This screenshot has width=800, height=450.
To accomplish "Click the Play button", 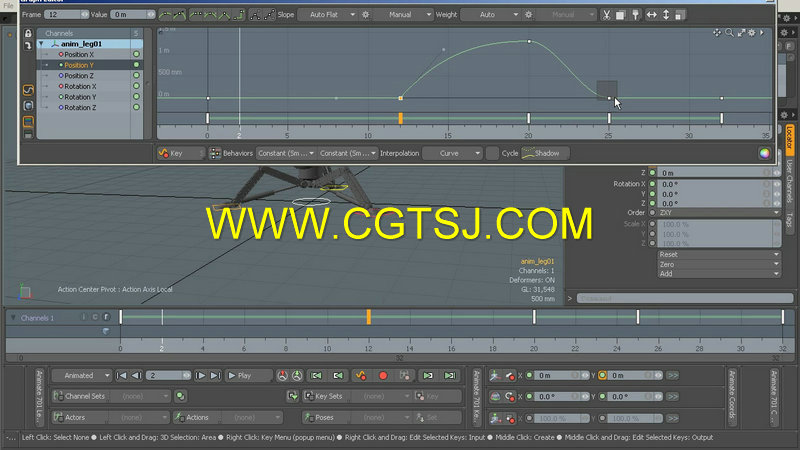I will pyautogui.click(x=248, y=376).
